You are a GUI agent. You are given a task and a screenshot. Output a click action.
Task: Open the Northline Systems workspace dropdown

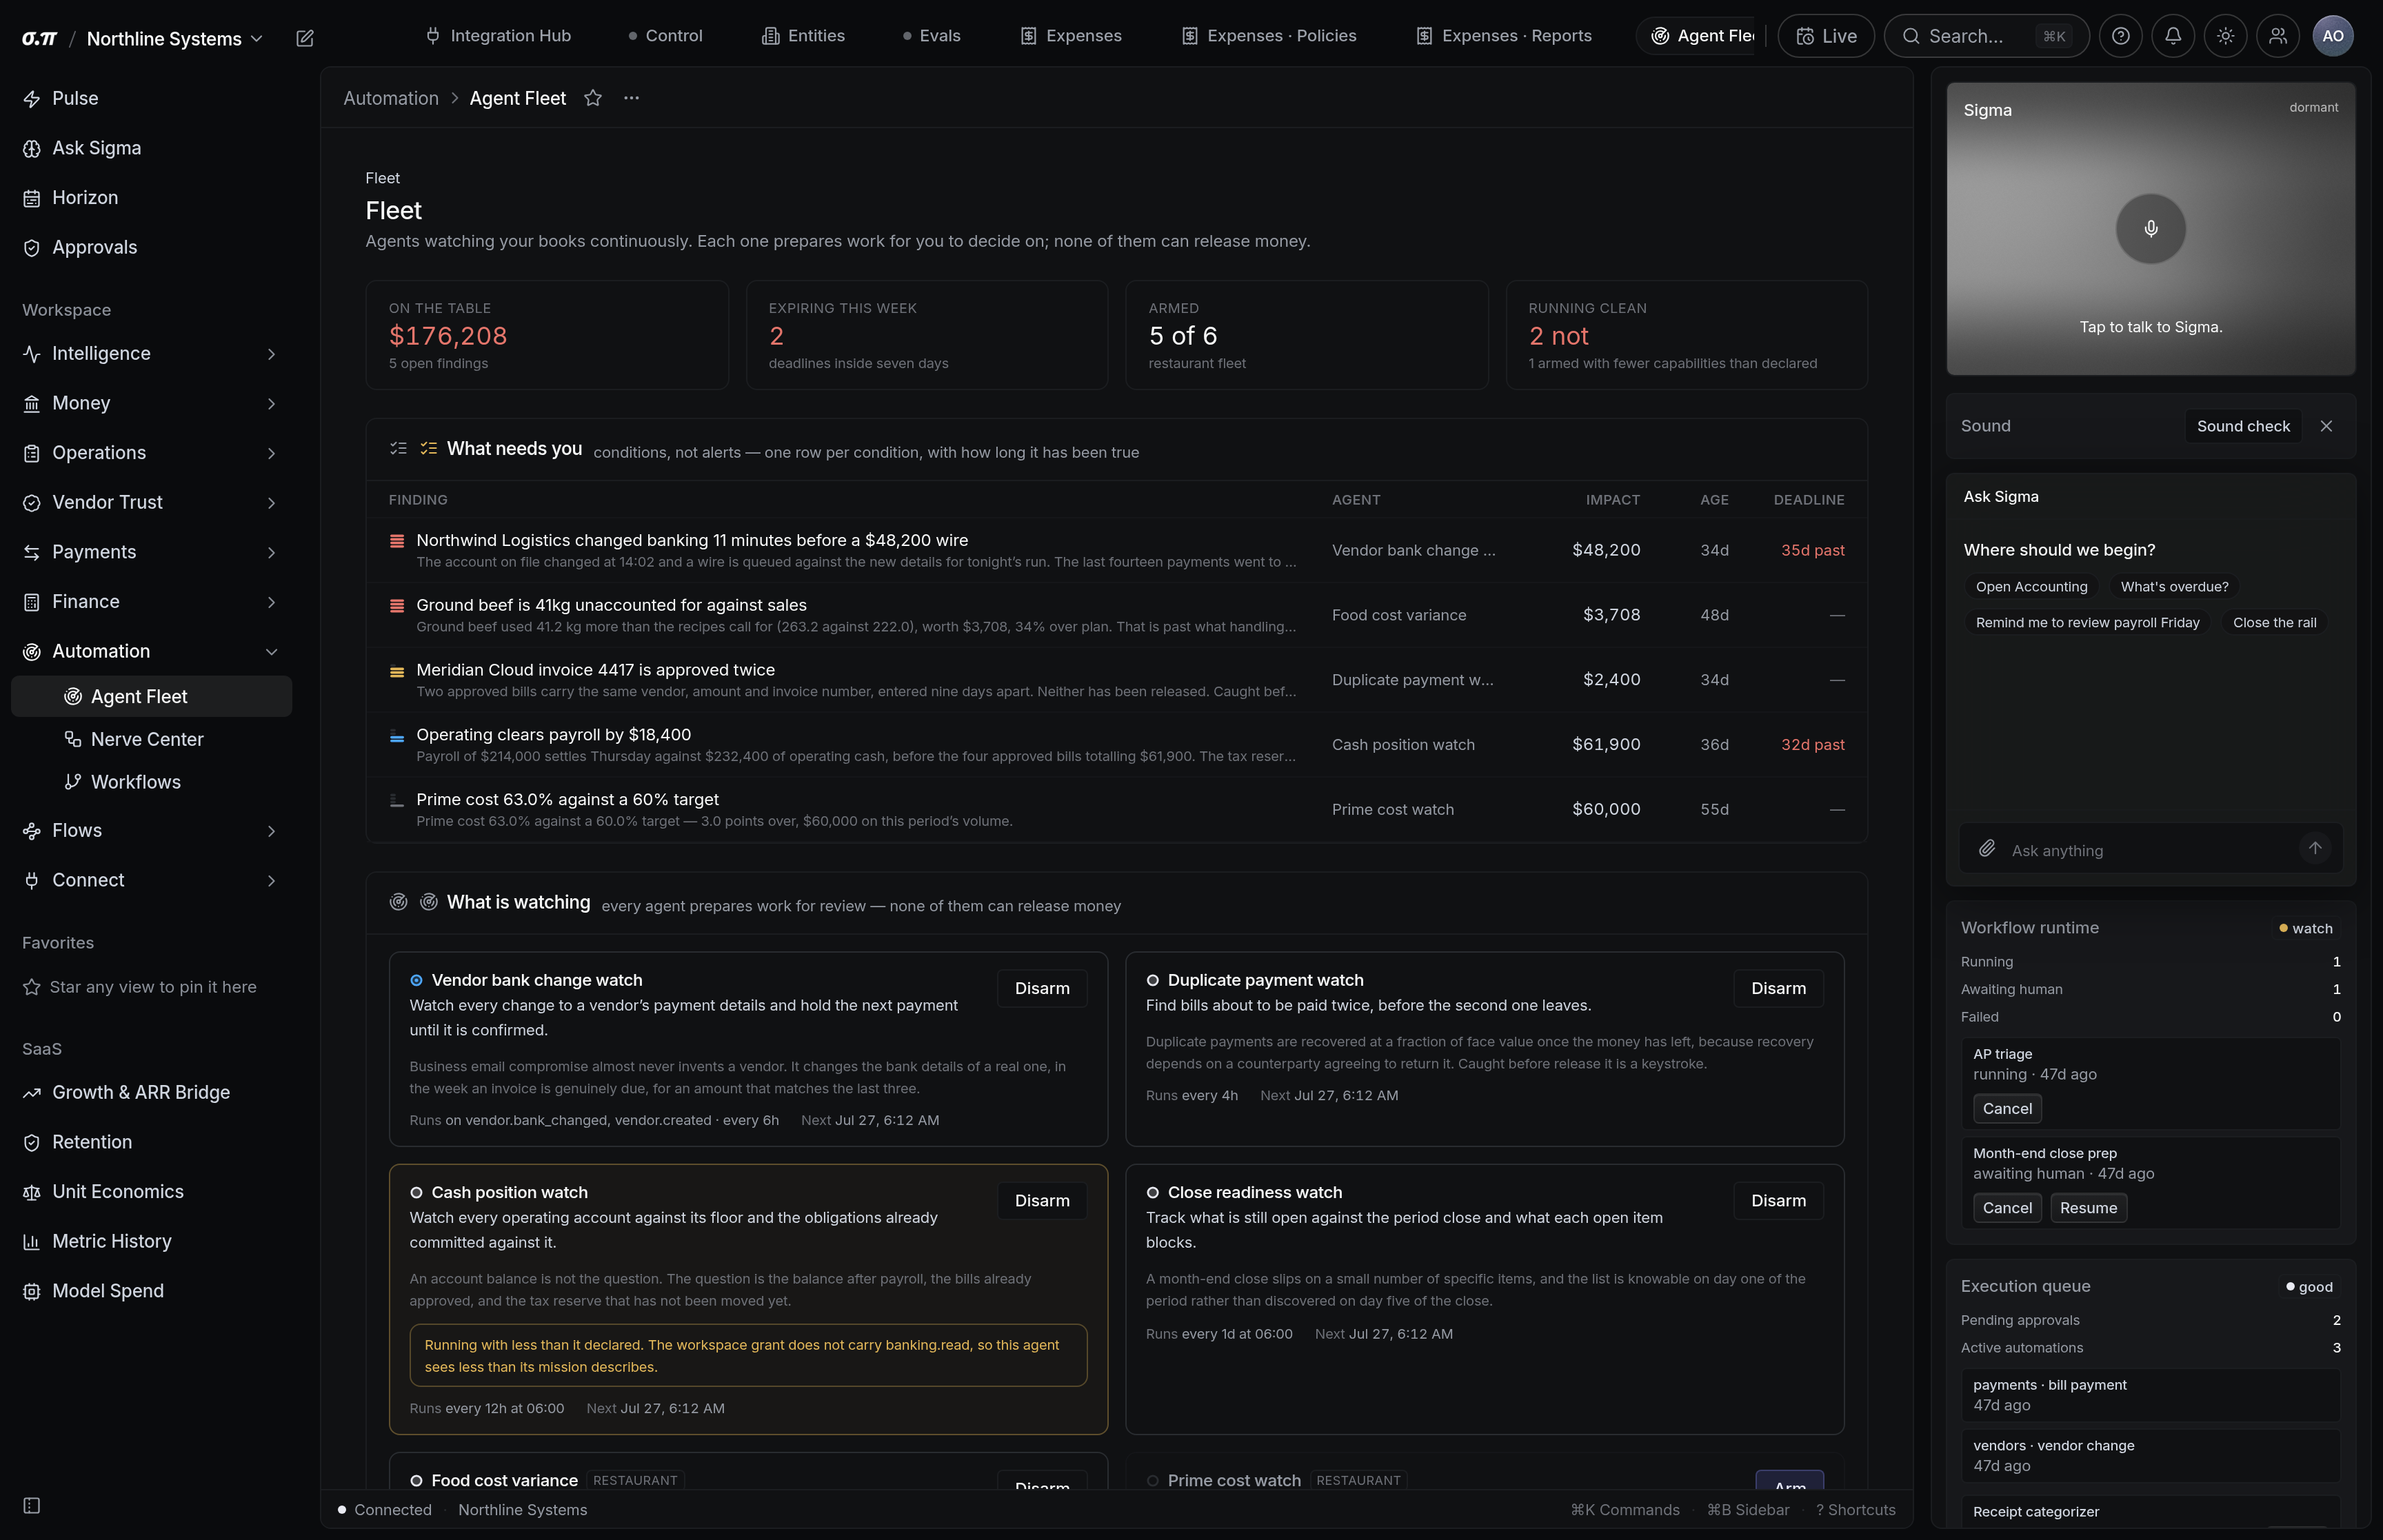coord(175,38)
